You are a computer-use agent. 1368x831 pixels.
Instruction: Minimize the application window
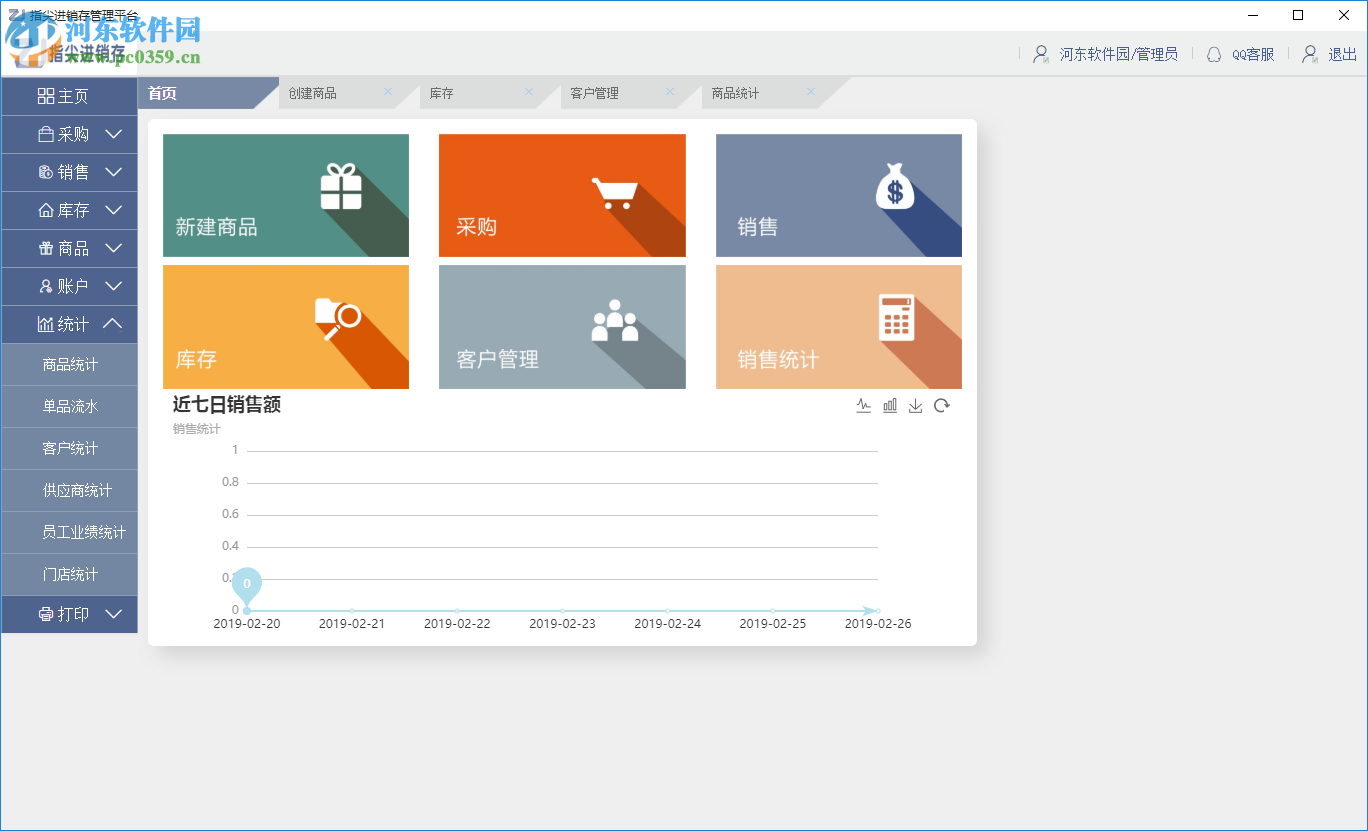pos(1252,15)
